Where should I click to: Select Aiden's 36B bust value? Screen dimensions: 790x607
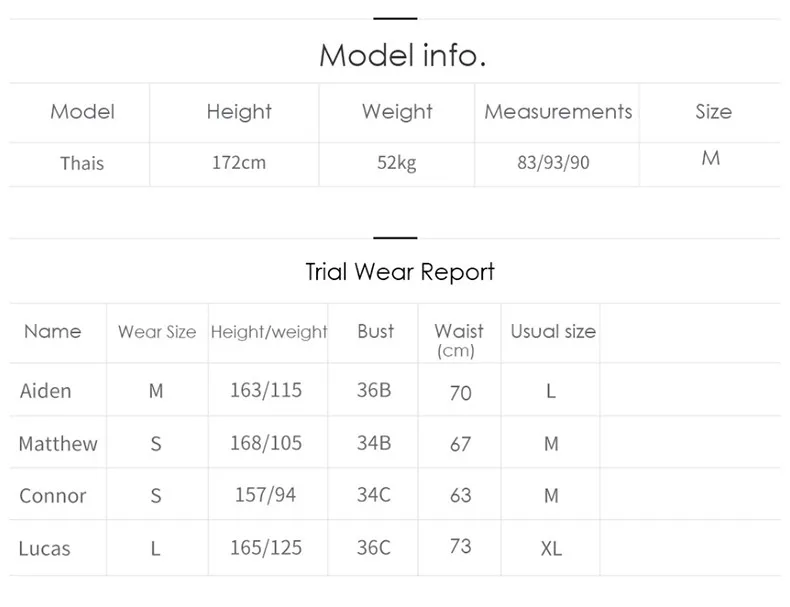click(374, 390)
